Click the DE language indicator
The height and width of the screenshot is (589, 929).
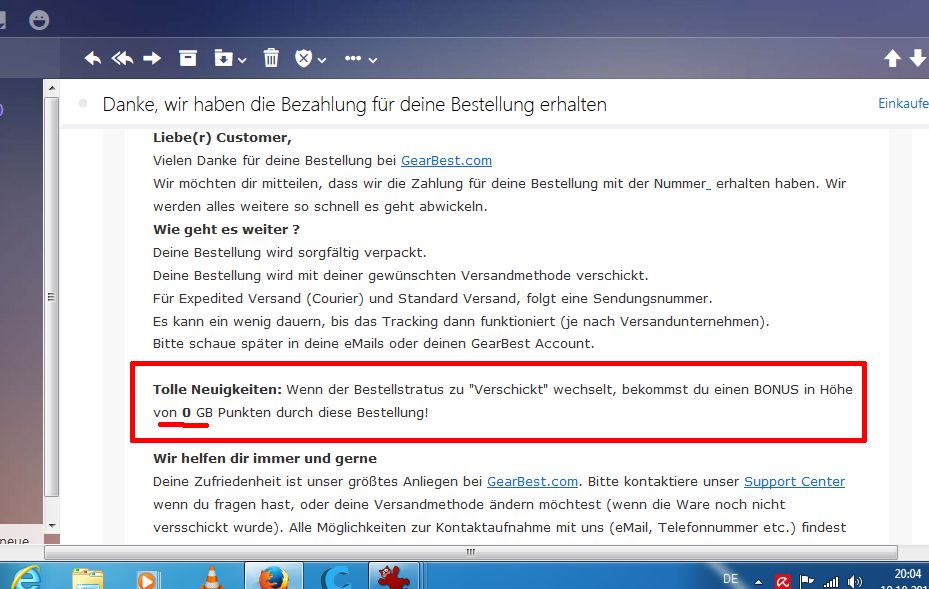[731, 579]
